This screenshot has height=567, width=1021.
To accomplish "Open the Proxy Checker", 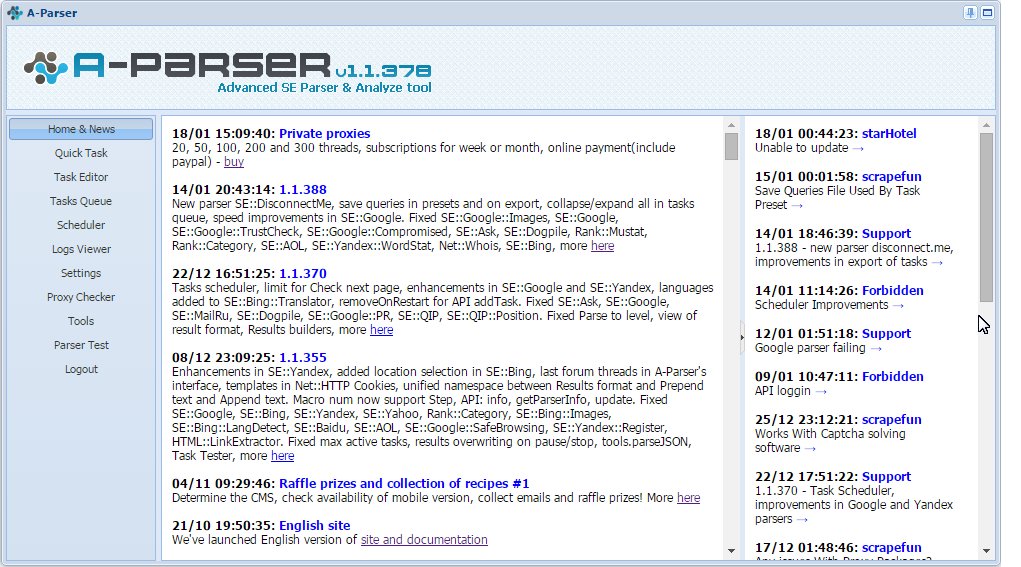I will [81, 297].
